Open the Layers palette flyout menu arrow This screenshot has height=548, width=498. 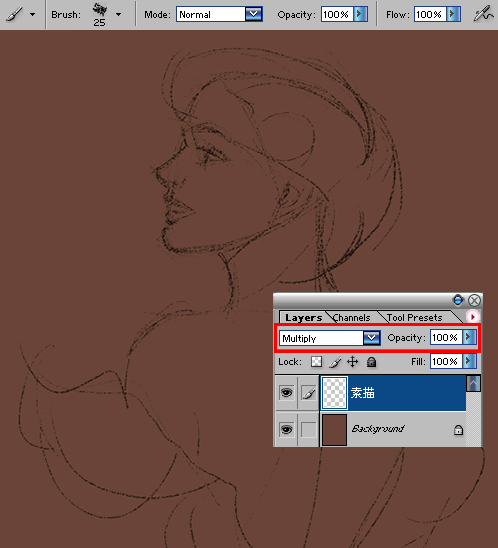(472, 317)
